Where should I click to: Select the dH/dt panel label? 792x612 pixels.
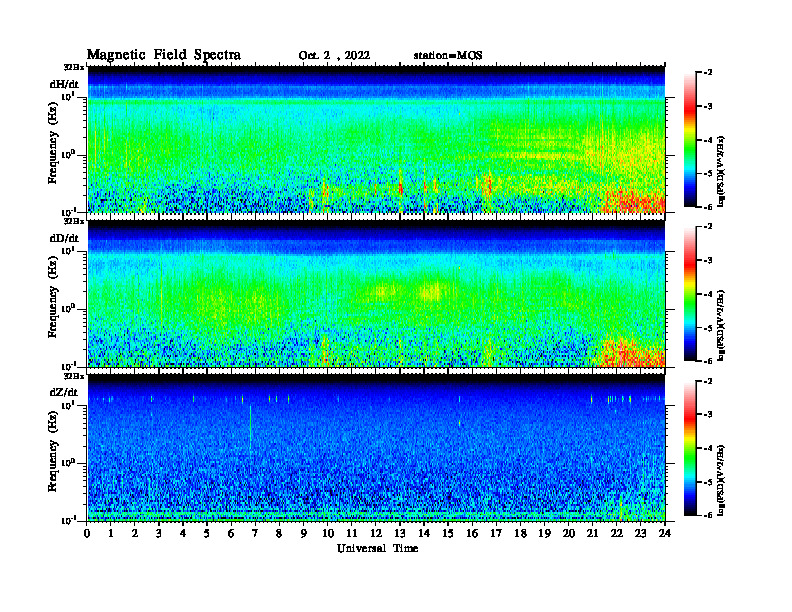click(x=64, y=84)
